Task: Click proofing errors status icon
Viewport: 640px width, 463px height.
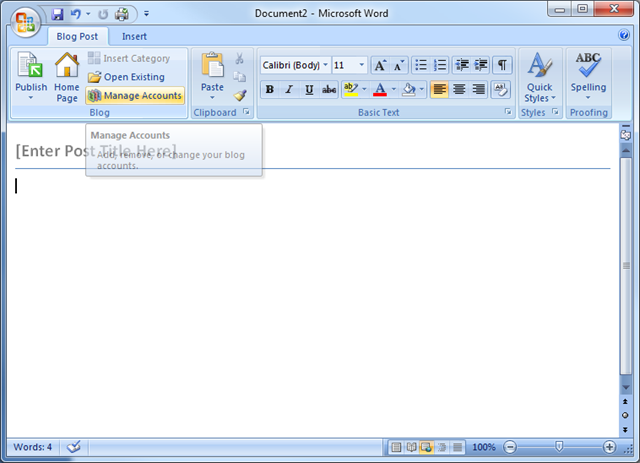Action: [74, 447]
